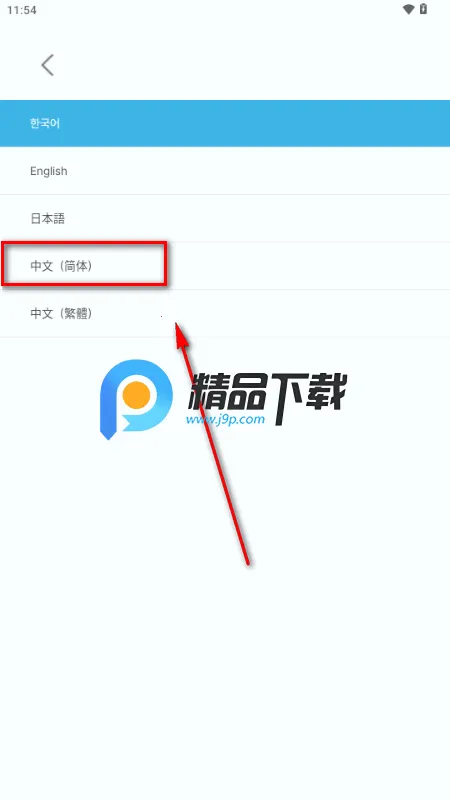Click the orange circle inside the logo
The width and height of the screenshot is (450, 800).
pos(136,394)
